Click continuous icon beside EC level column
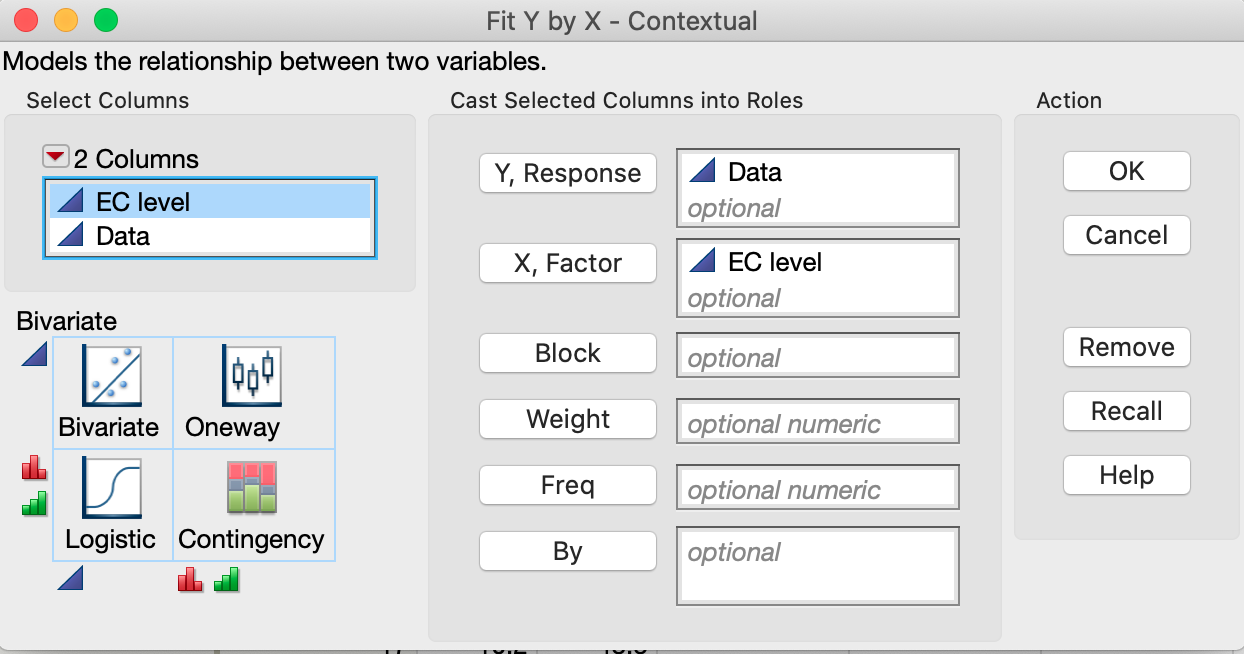This screenshot has height=654, width=1244. 69,202
